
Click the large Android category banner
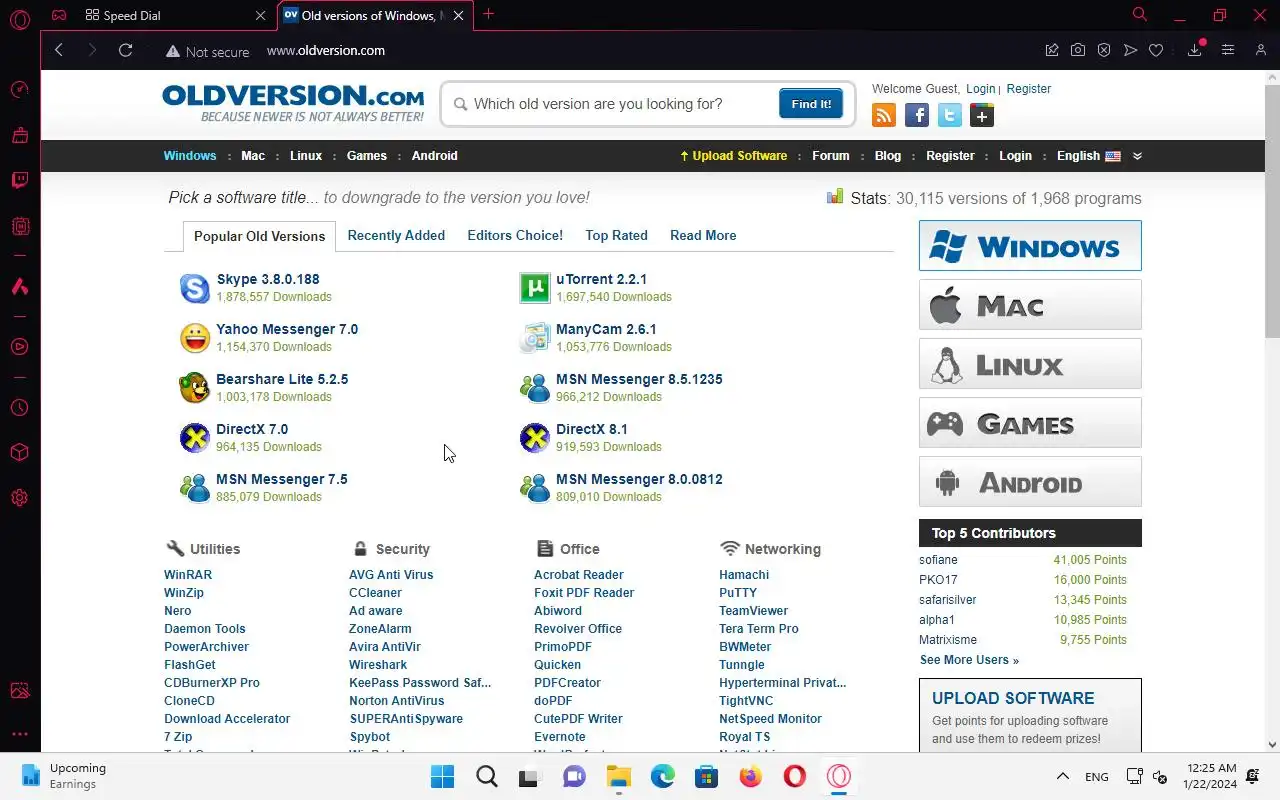pos(1030,482)
